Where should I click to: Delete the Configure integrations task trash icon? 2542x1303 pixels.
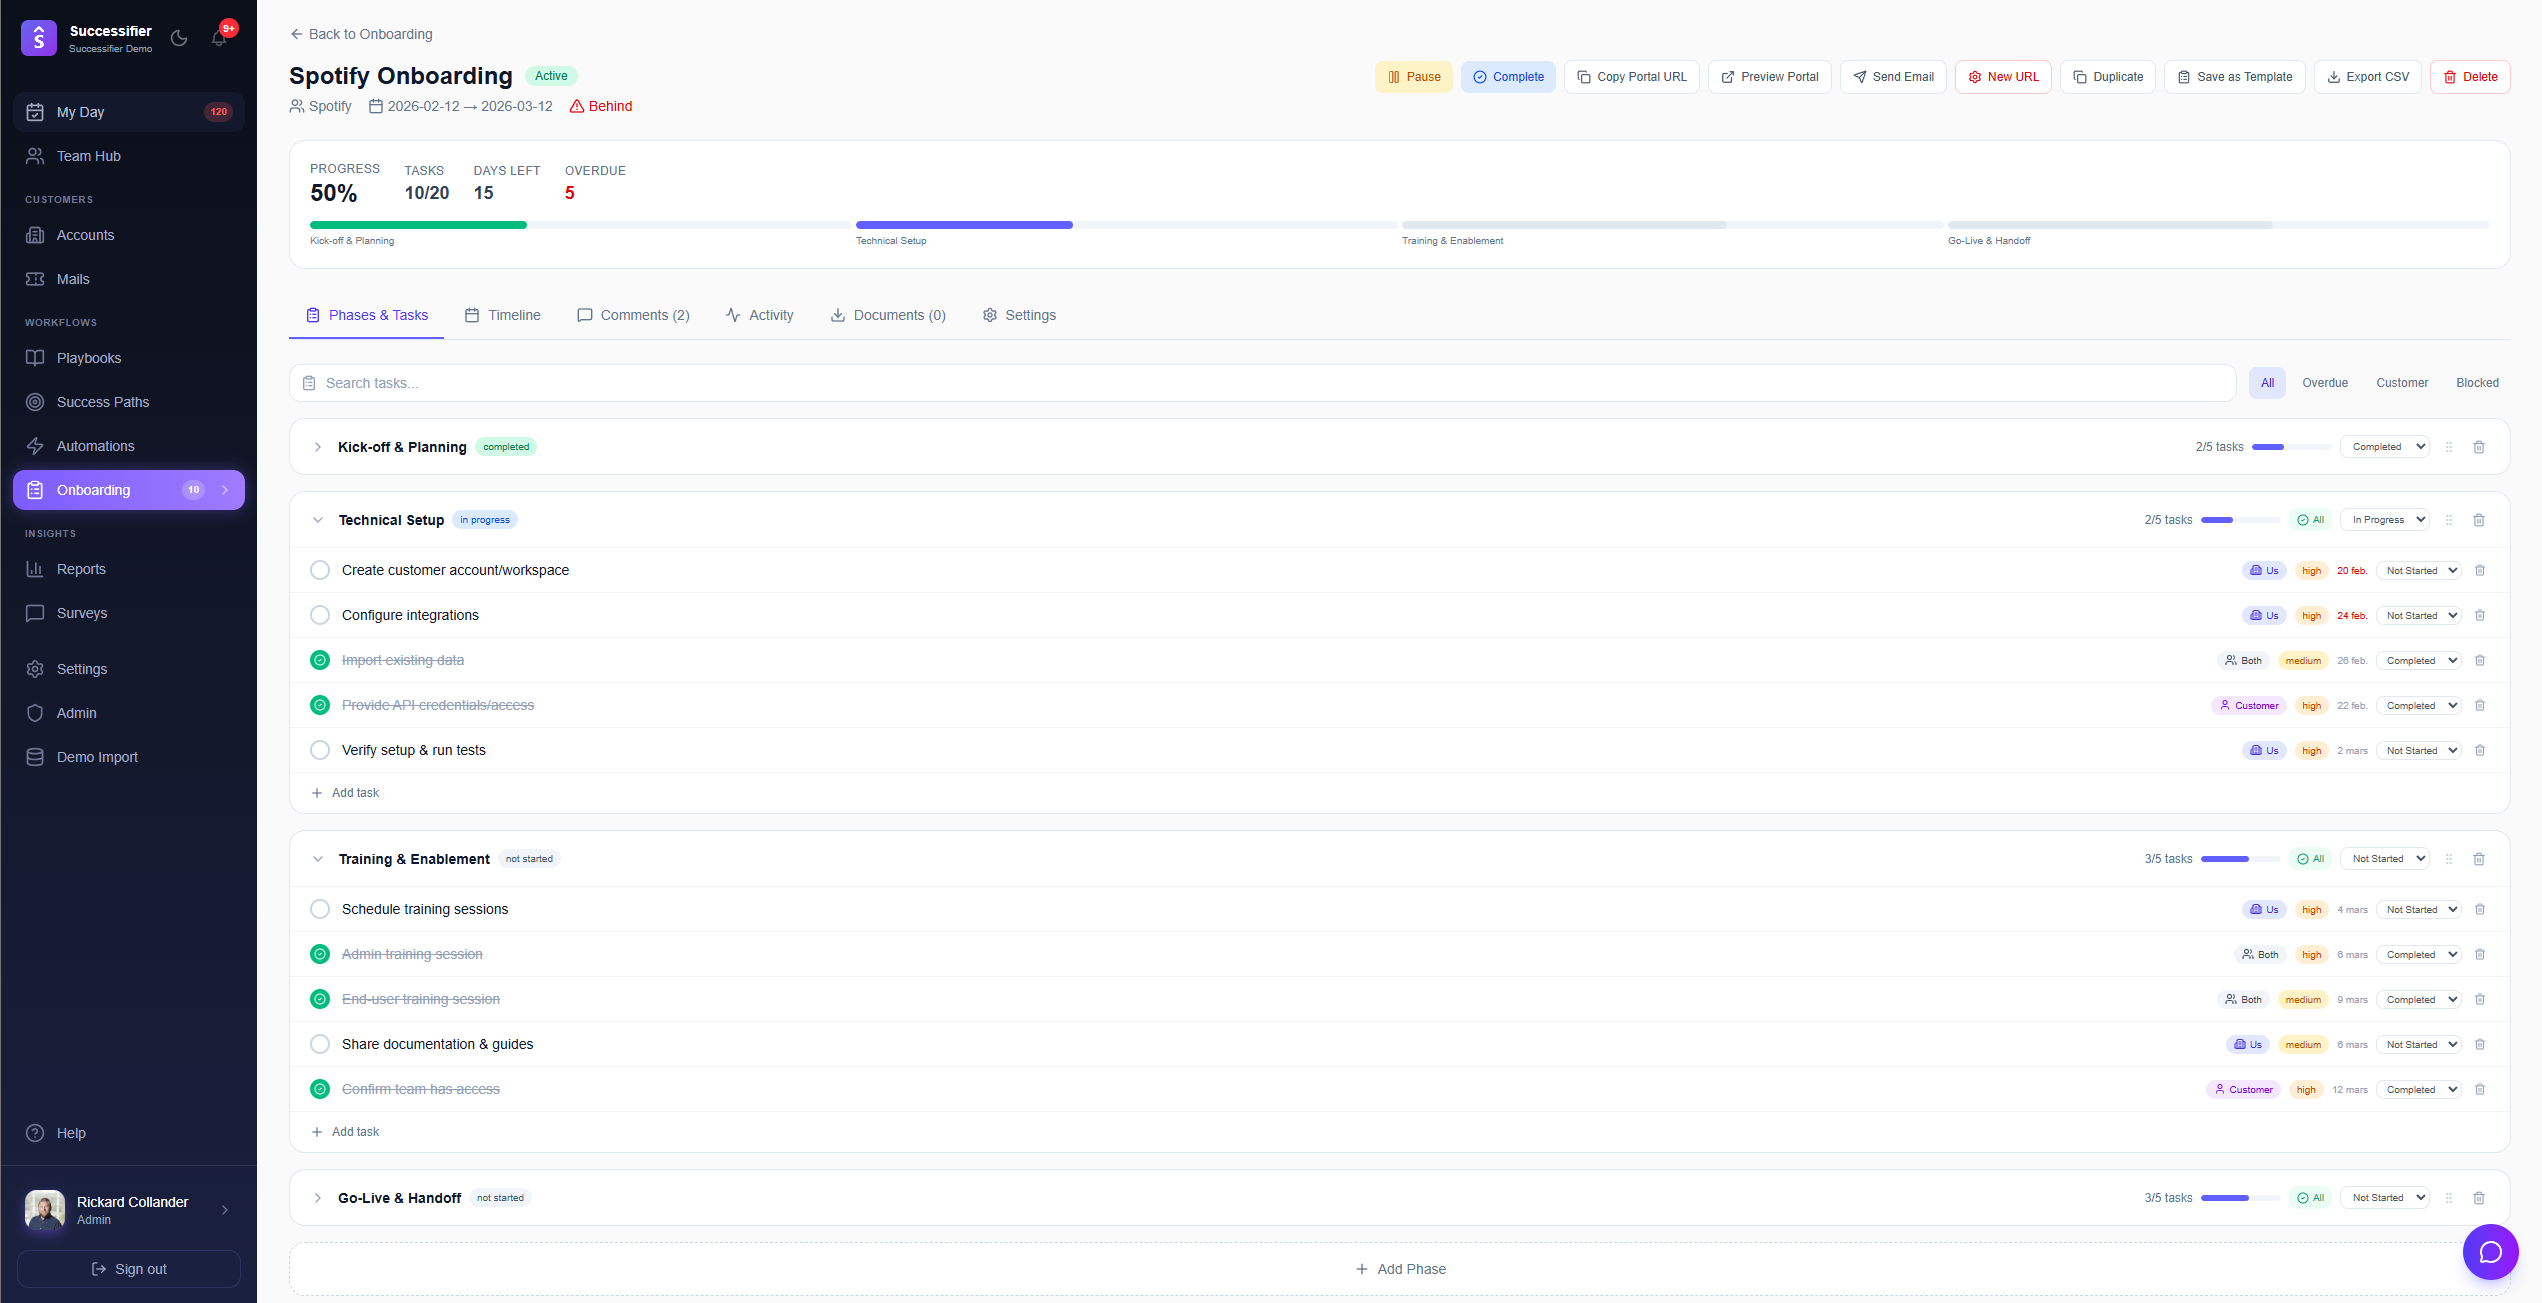(x=2480, y=615)
